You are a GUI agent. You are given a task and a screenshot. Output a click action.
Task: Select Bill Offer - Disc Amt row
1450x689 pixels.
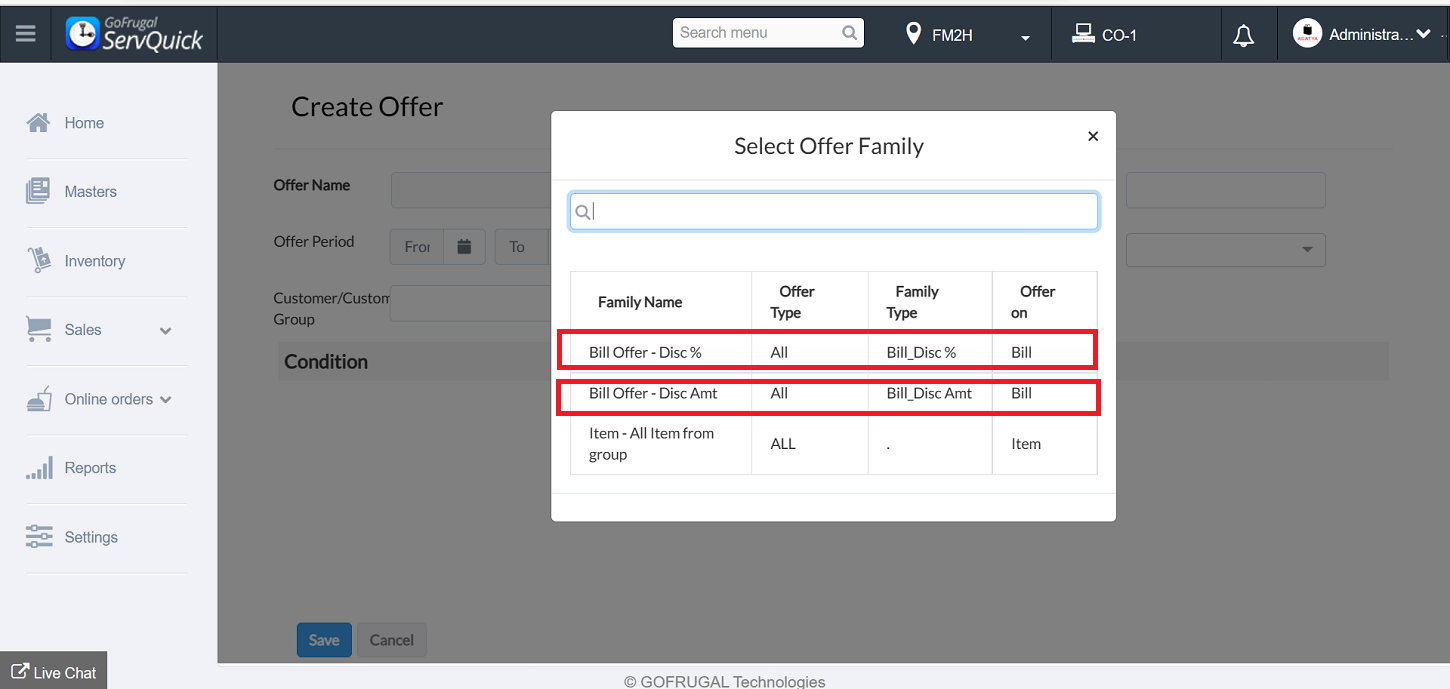pyautogui.click(x=653, y=393)
